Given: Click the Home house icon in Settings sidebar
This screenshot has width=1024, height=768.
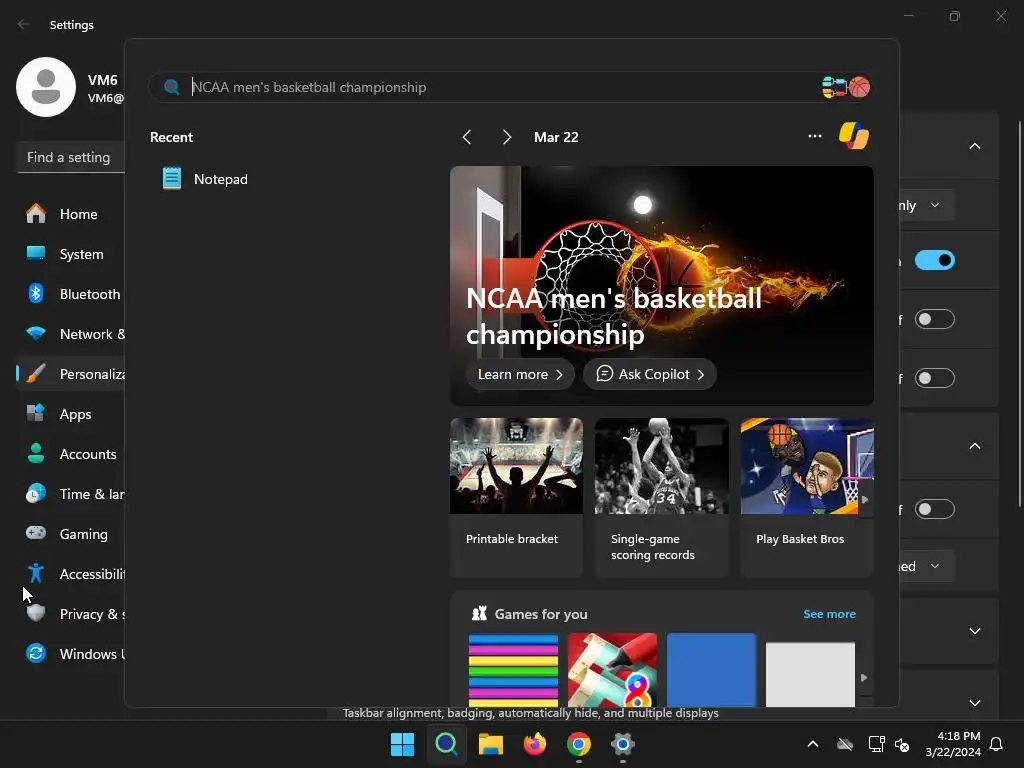Looking at the screenshot, I should point(36,214).
